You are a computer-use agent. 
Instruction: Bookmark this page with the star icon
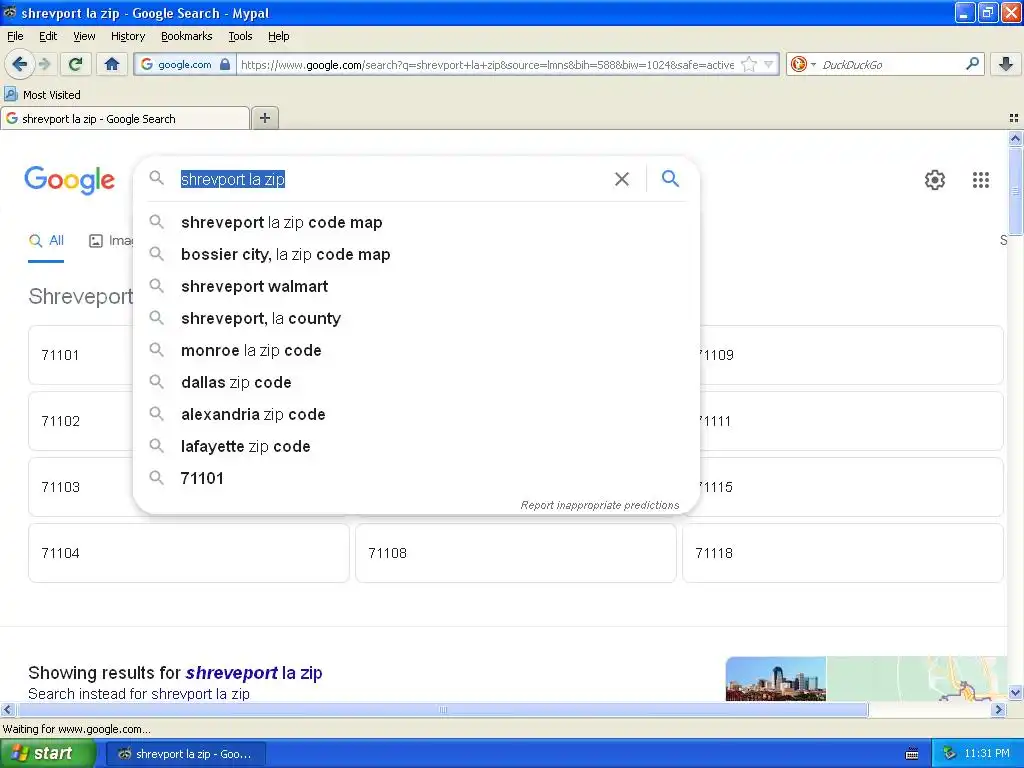coord(749,64)
